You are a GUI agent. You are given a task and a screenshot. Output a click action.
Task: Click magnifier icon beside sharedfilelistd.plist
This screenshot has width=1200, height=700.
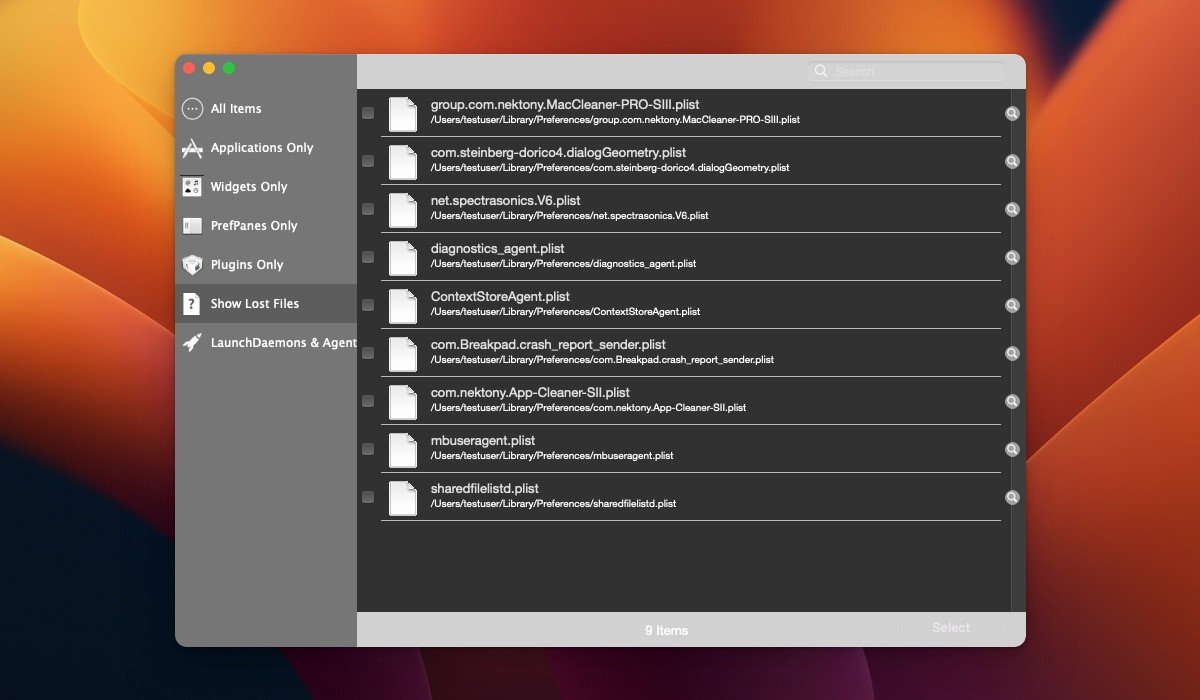click(1012, 497)
